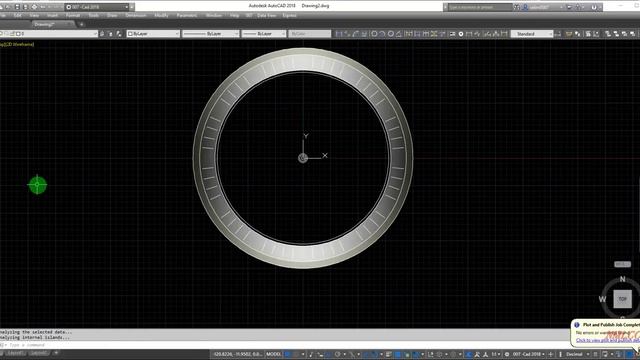
Task: Toggle grid display in status bar
Action: pyautogui.click(x=287, y=354)
